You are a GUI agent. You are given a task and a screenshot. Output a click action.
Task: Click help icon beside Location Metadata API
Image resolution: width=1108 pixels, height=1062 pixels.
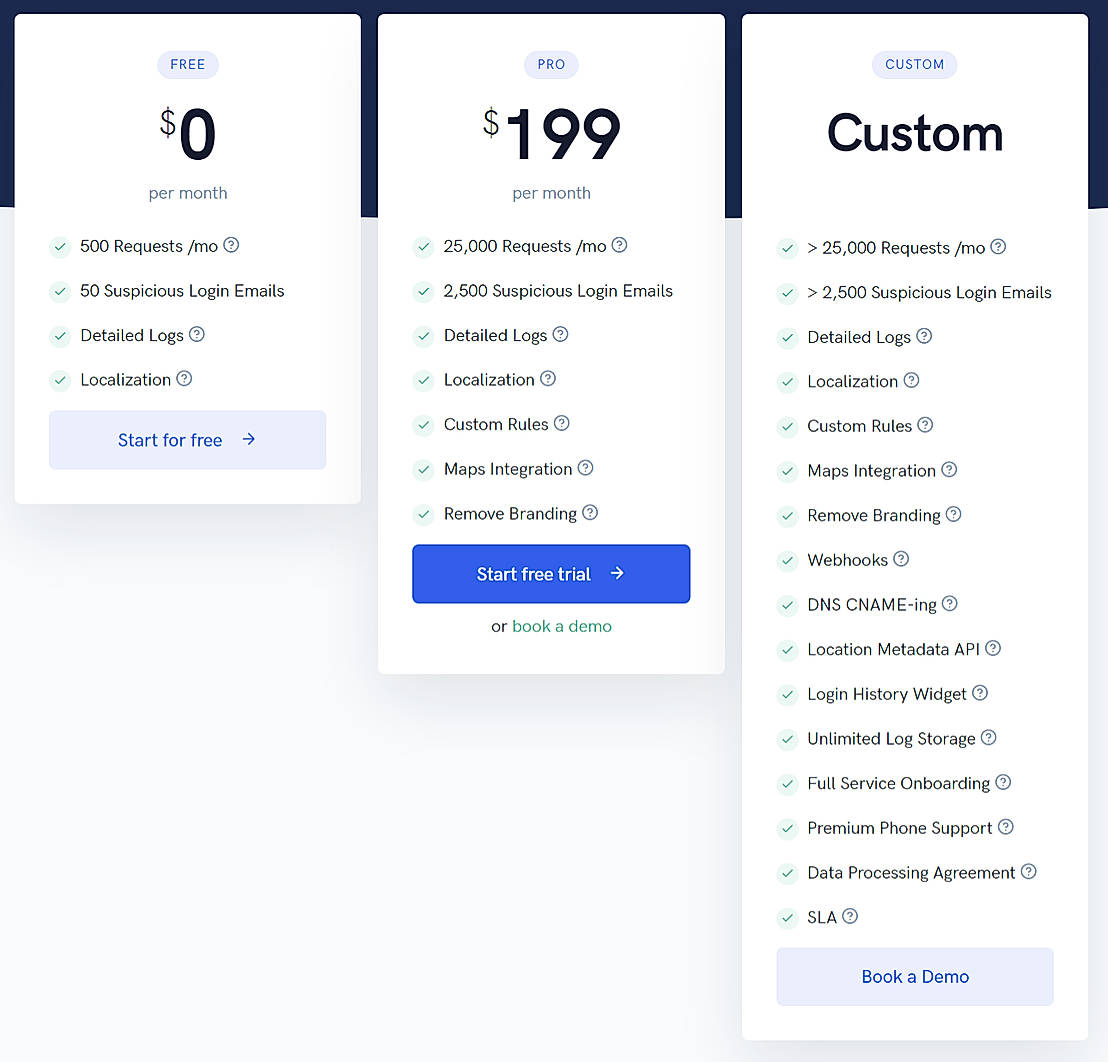[993, 648]
